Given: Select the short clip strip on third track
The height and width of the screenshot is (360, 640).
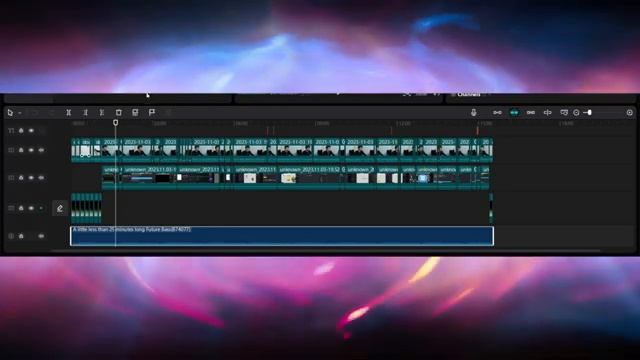Looking at the screenshot, I should 86,208.
